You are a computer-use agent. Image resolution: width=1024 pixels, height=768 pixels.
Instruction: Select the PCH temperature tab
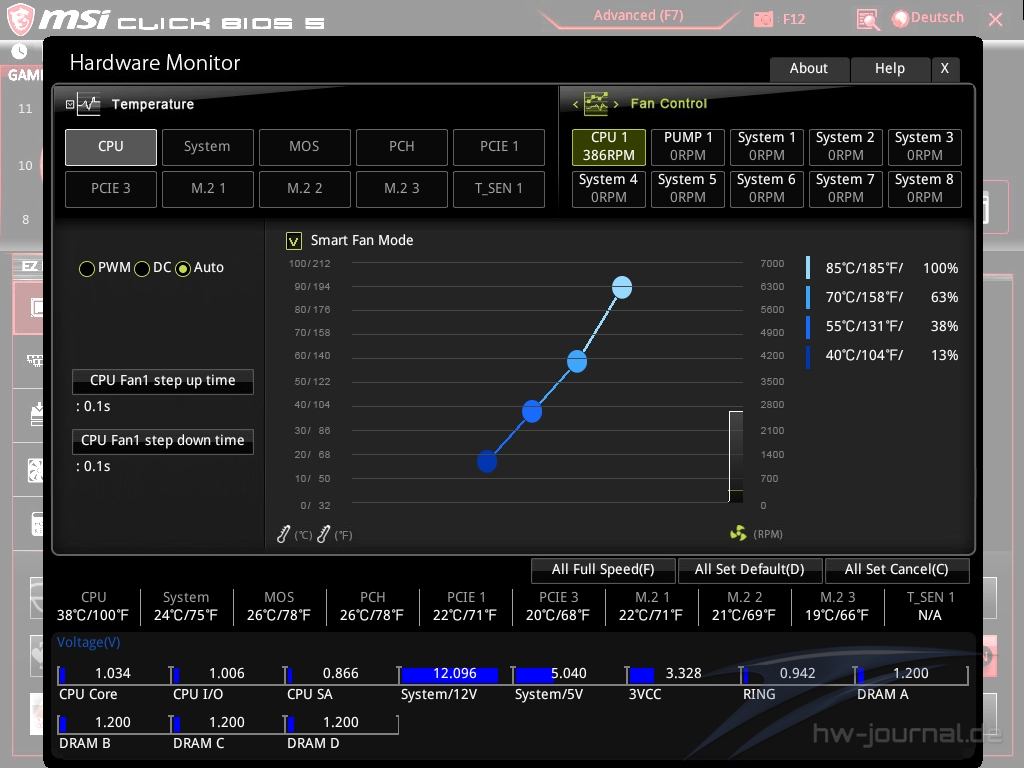click(x=402, y=147)
